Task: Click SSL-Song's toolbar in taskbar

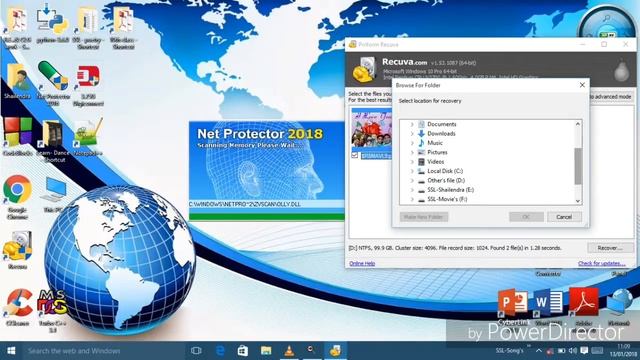Action: tap(509, 351)
